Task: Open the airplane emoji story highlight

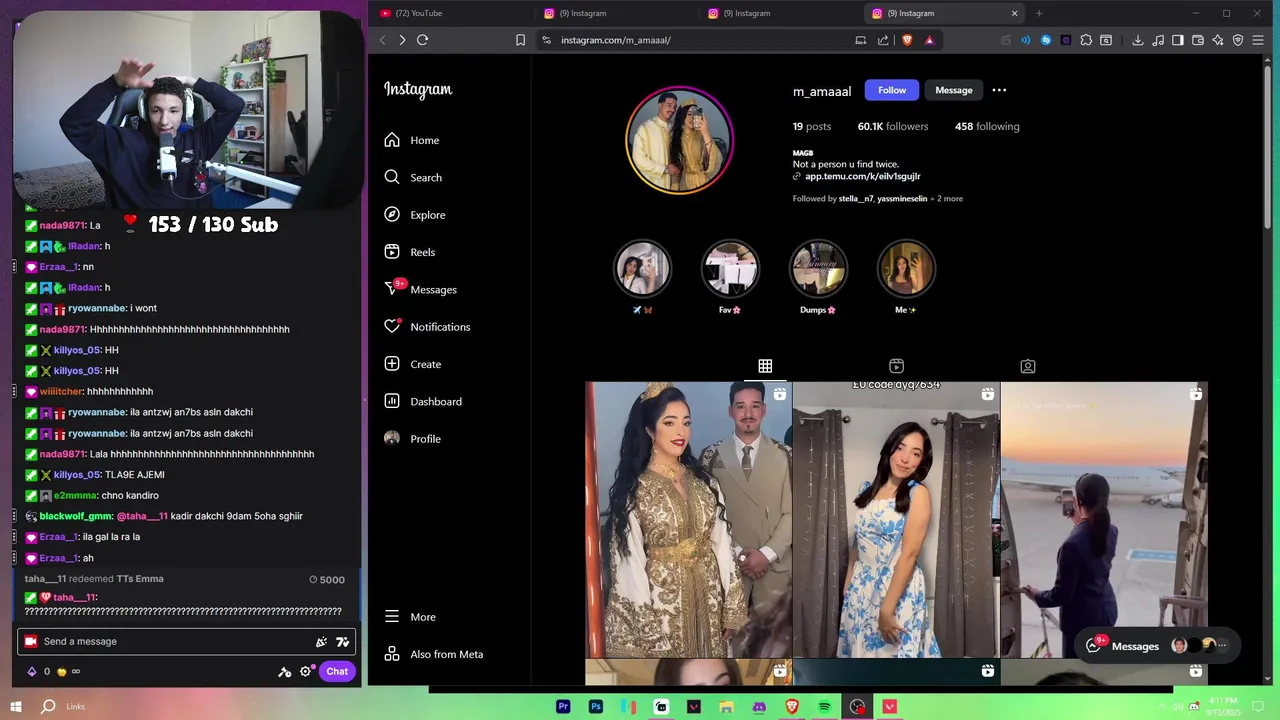Action: (x=643, y=270)
